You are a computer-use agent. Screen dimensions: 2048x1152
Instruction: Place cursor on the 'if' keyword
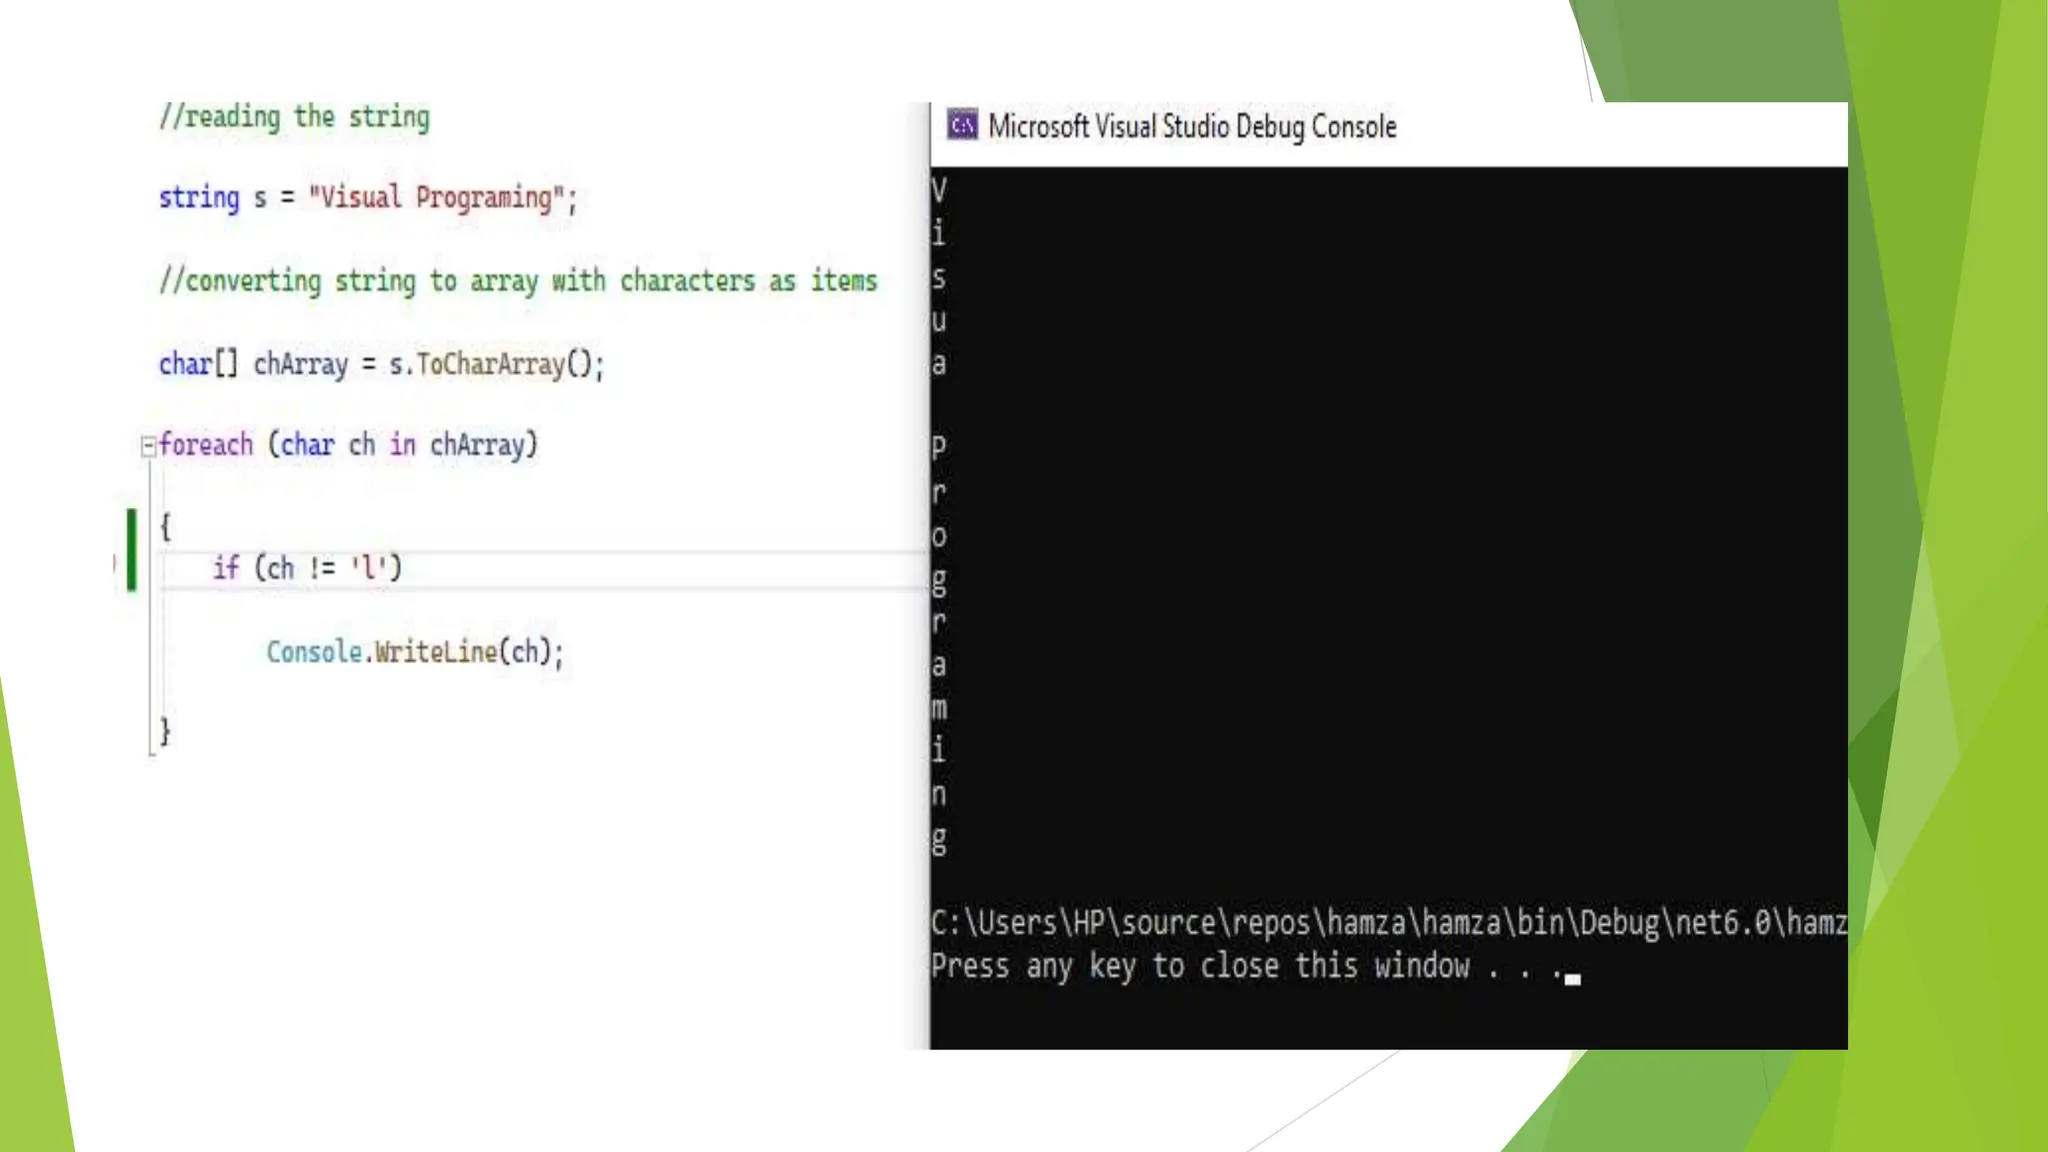click(x=226, y=568)
